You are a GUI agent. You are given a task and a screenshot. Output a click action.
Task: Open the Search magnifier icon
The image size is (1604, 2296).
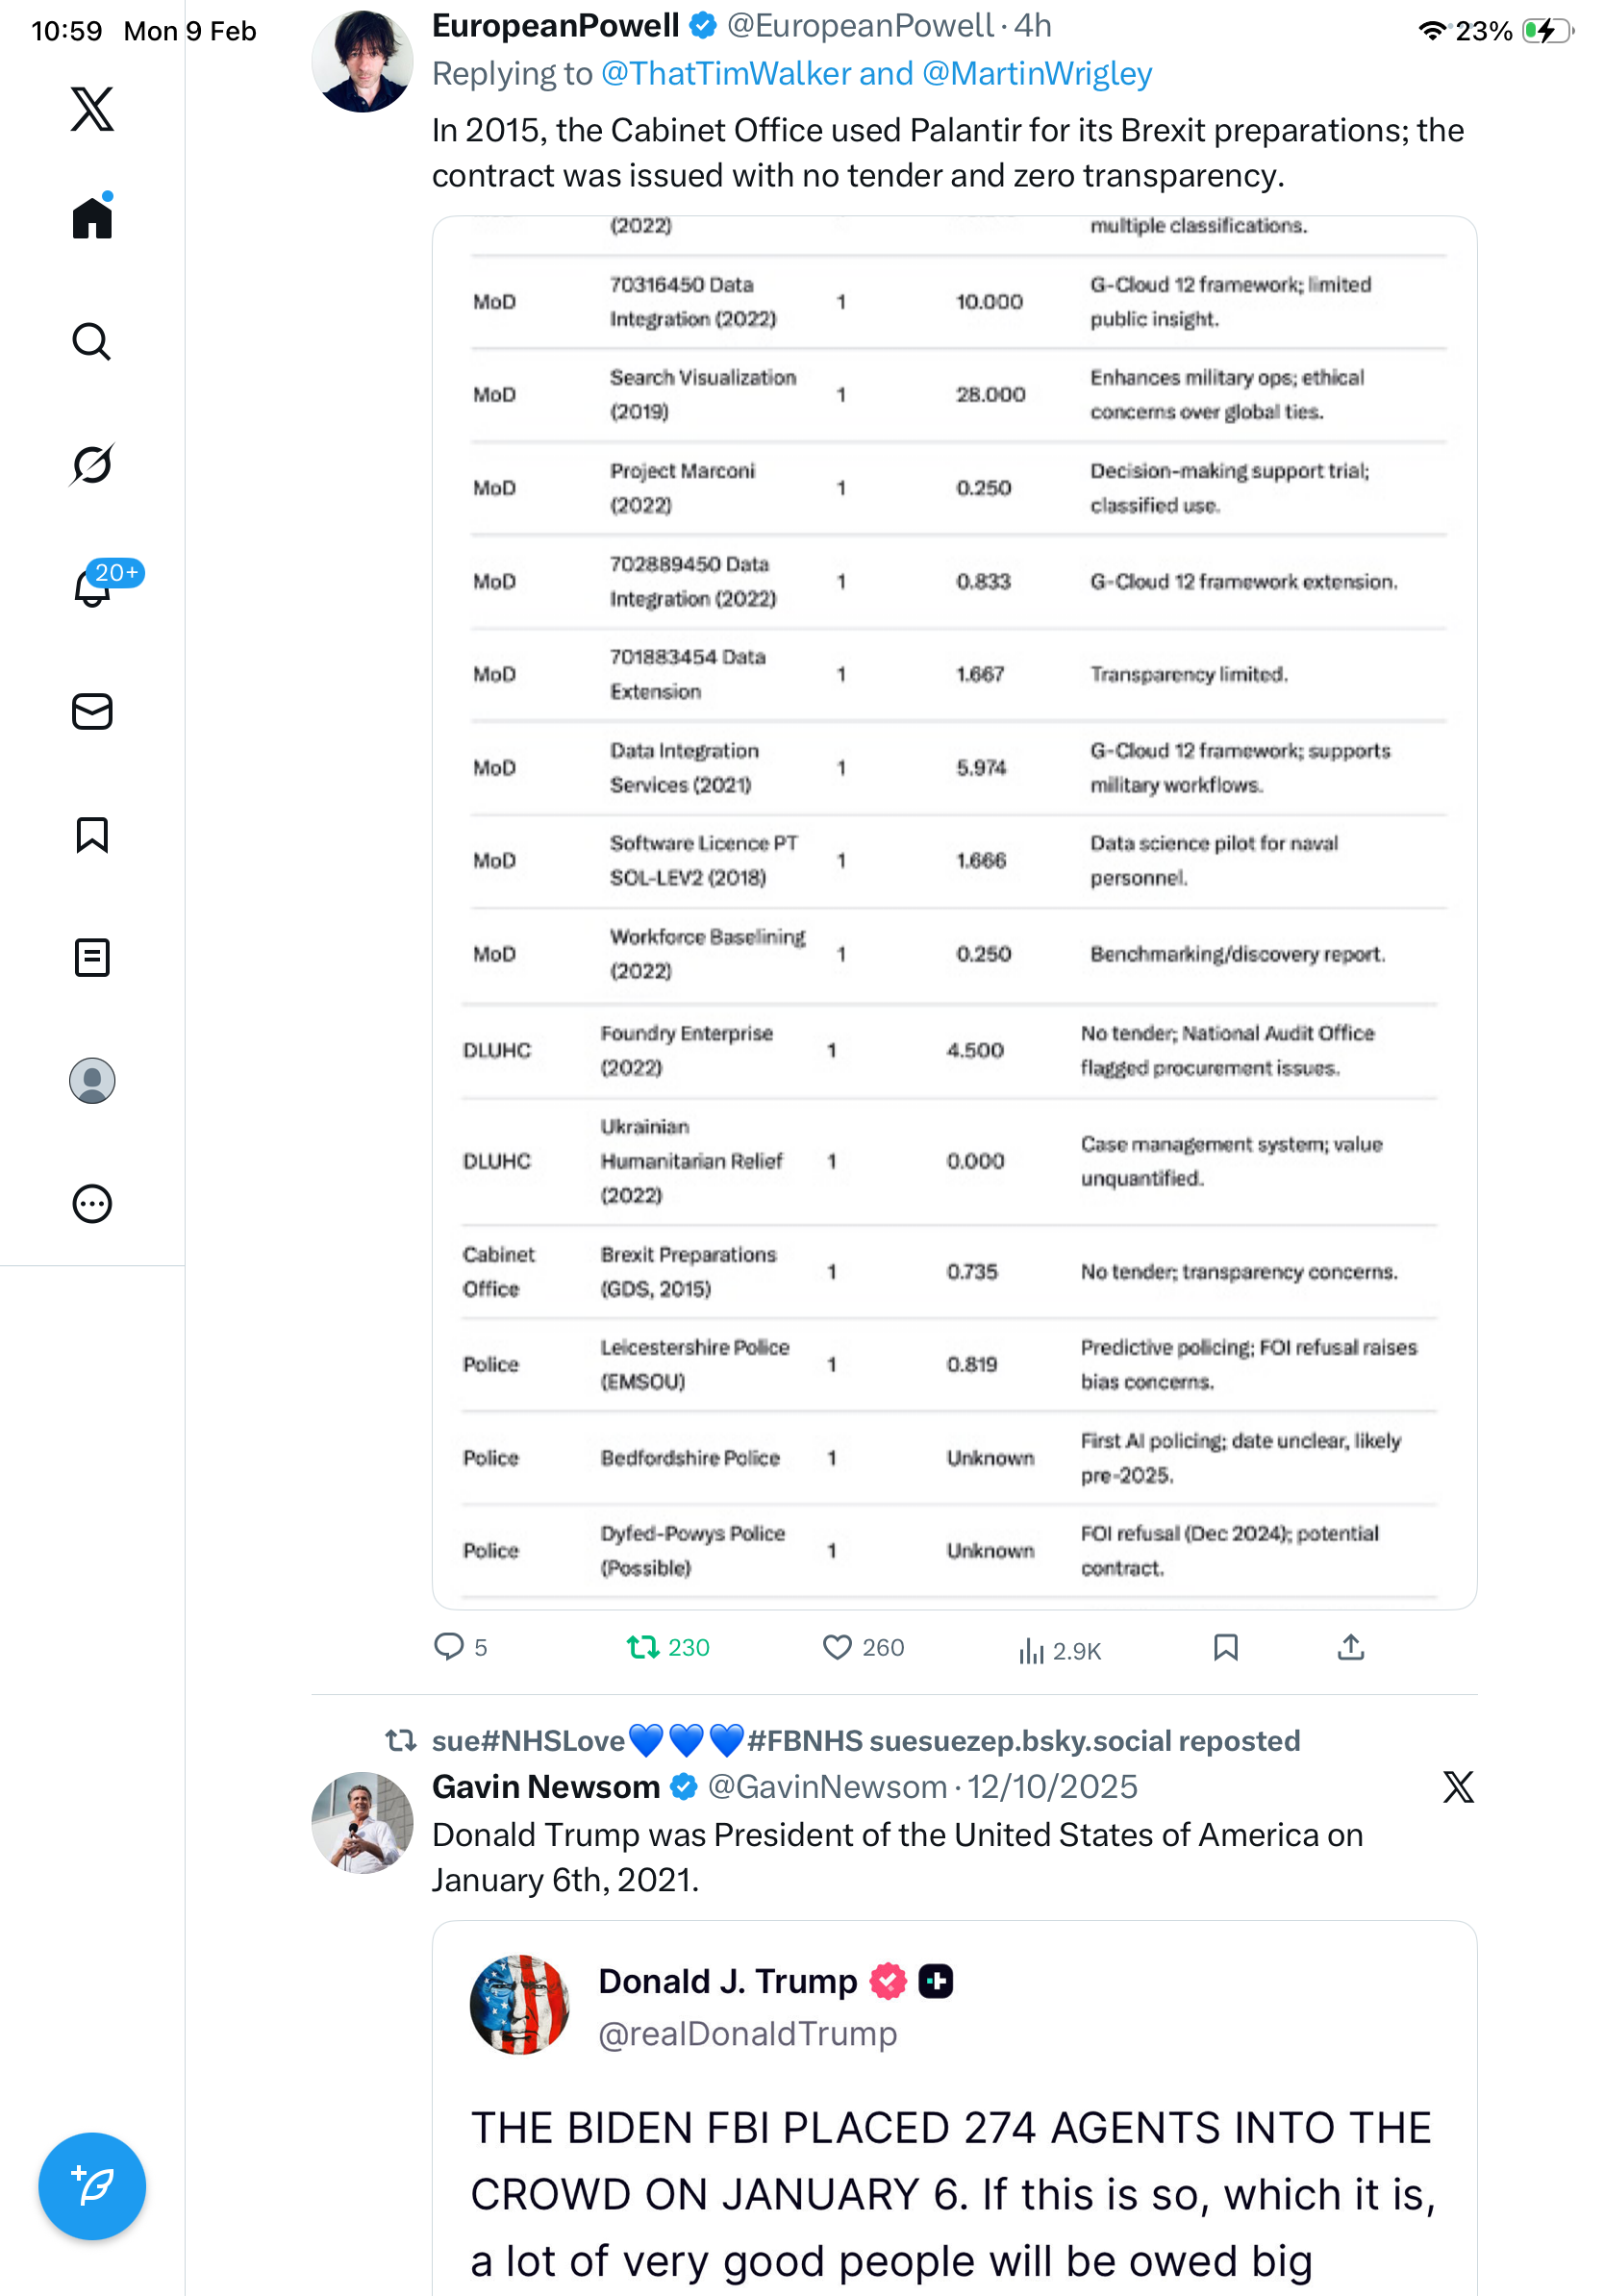click(x=92, y=342)
